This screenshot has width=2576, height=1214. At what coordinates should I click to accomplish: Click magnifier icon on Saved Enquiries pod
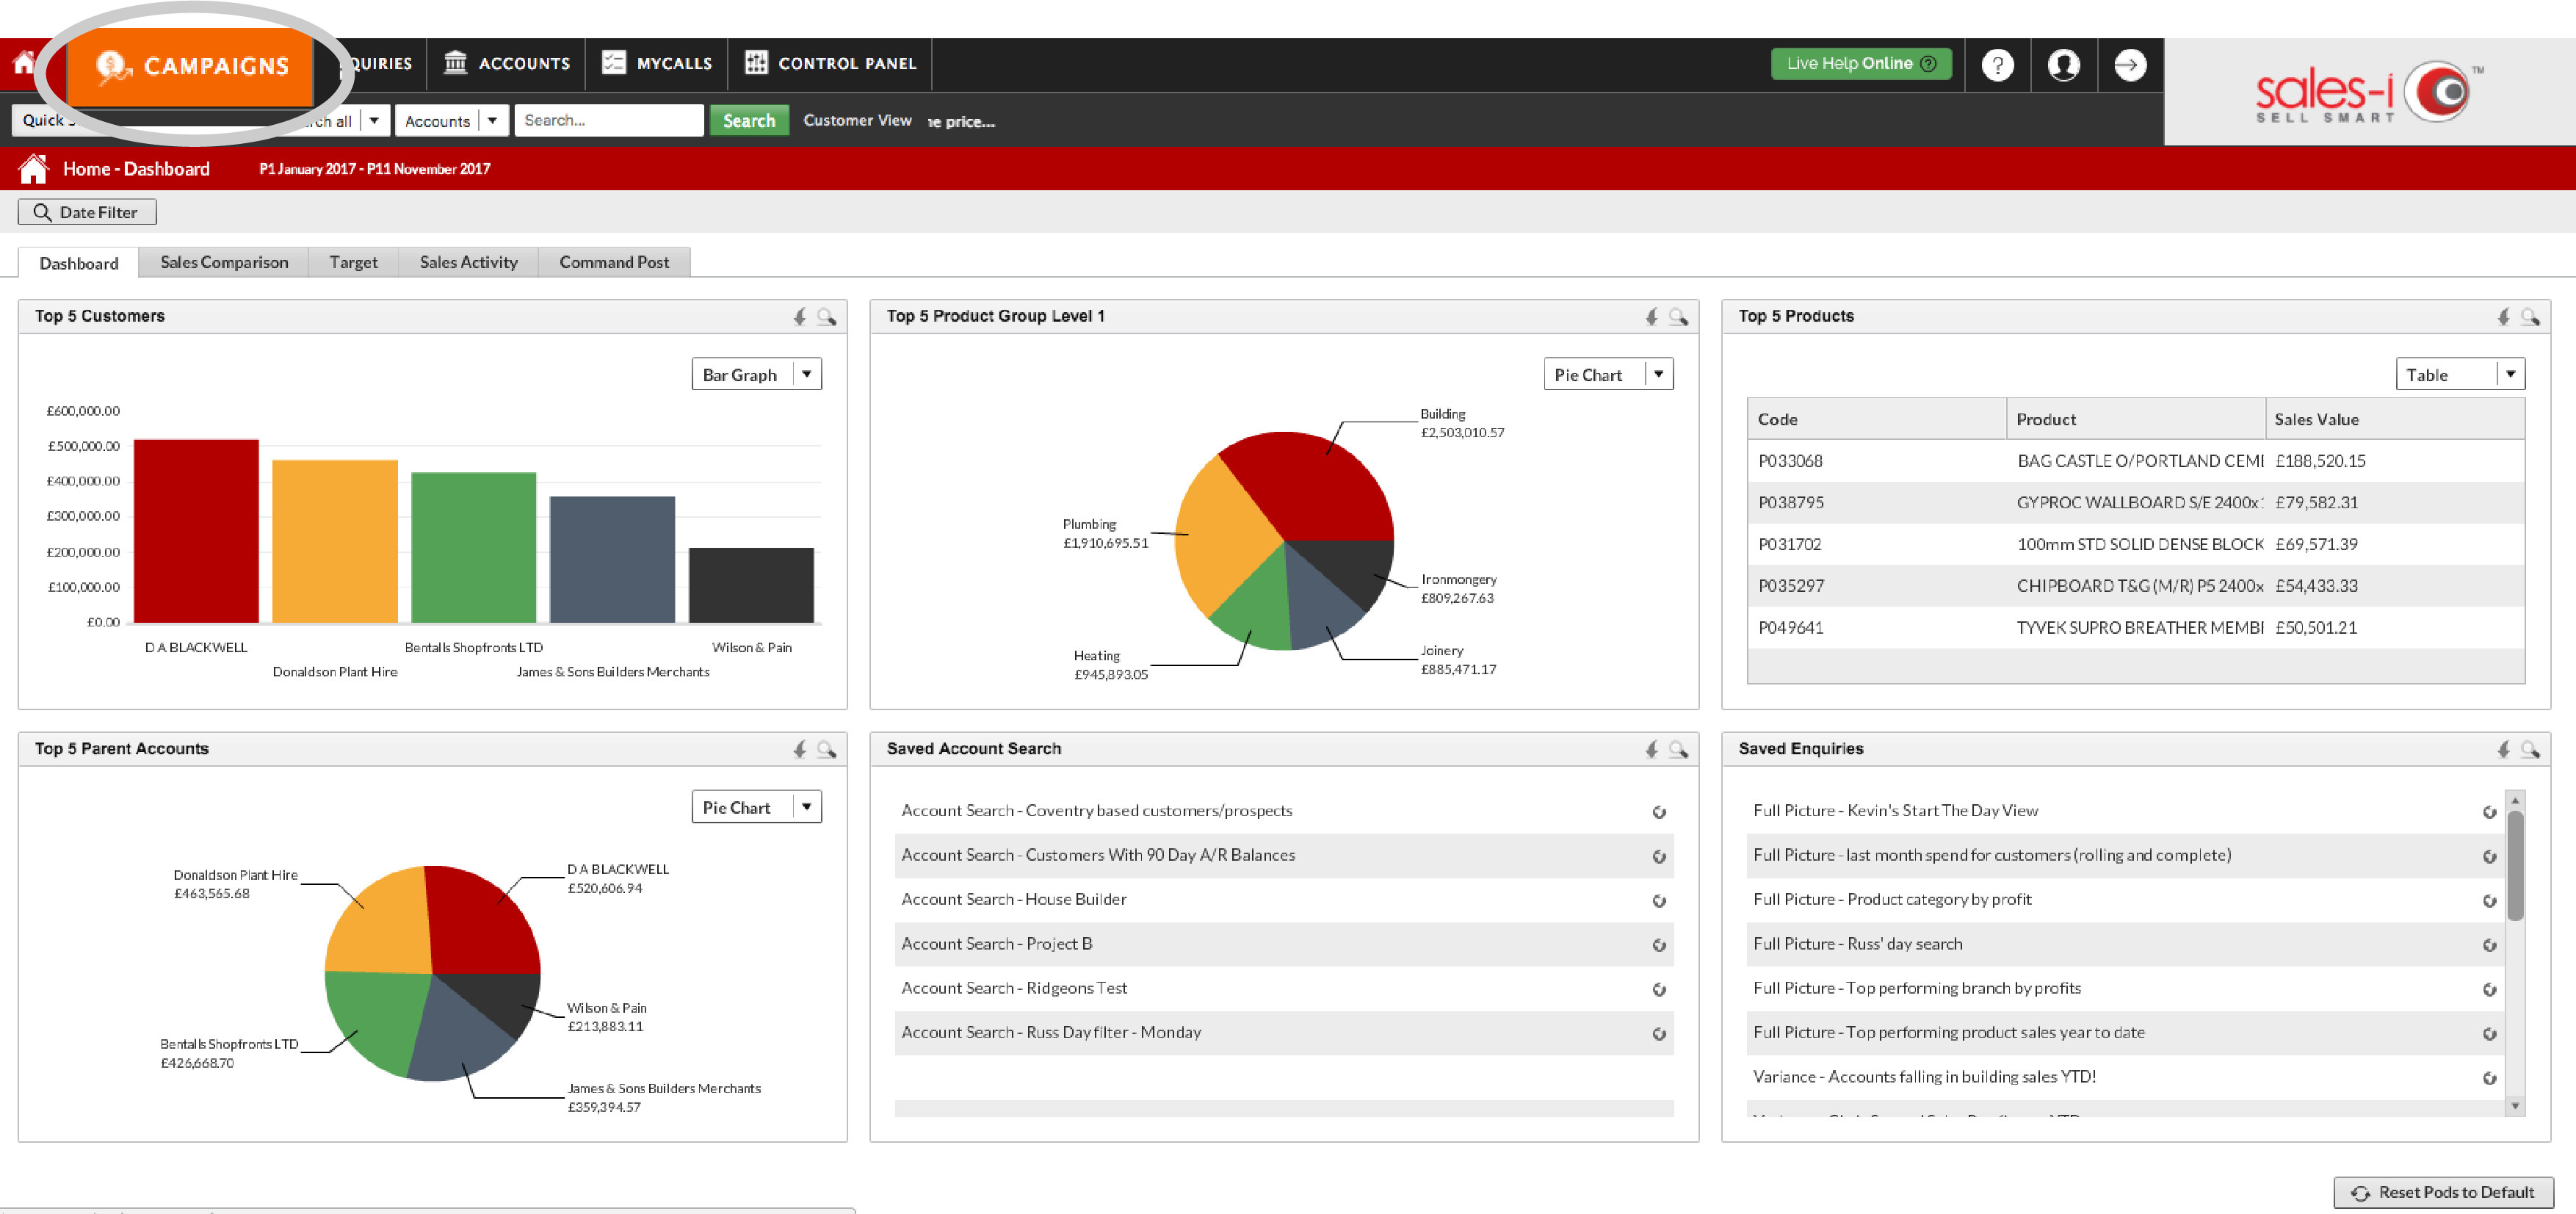2530,749
